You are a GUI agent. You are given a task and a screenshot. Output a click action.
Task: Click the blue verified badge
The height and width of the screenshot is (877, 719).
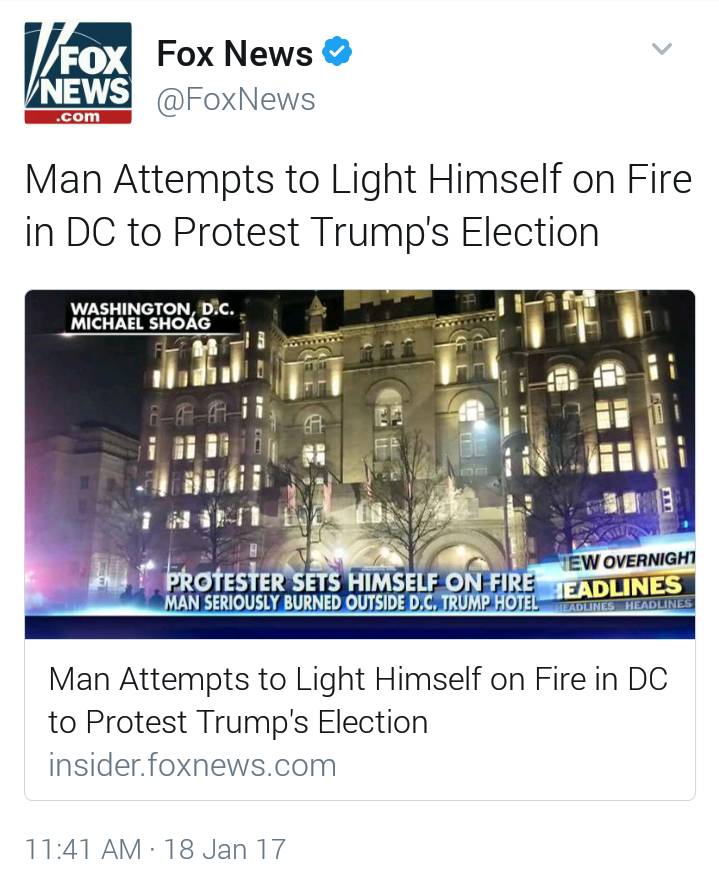(x=337, y=52)
